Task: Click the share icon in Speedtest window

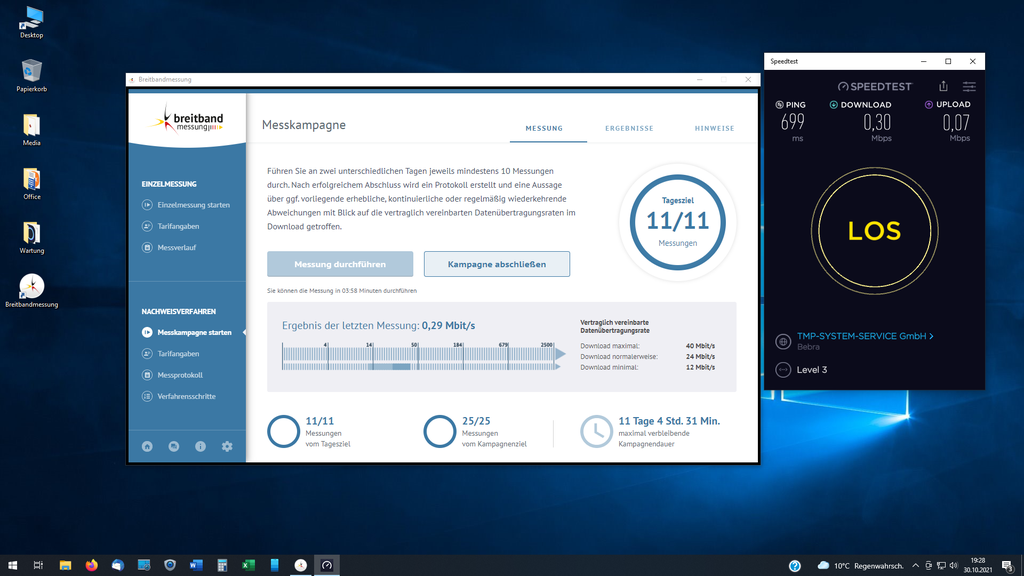Action: tap(943, 86)
